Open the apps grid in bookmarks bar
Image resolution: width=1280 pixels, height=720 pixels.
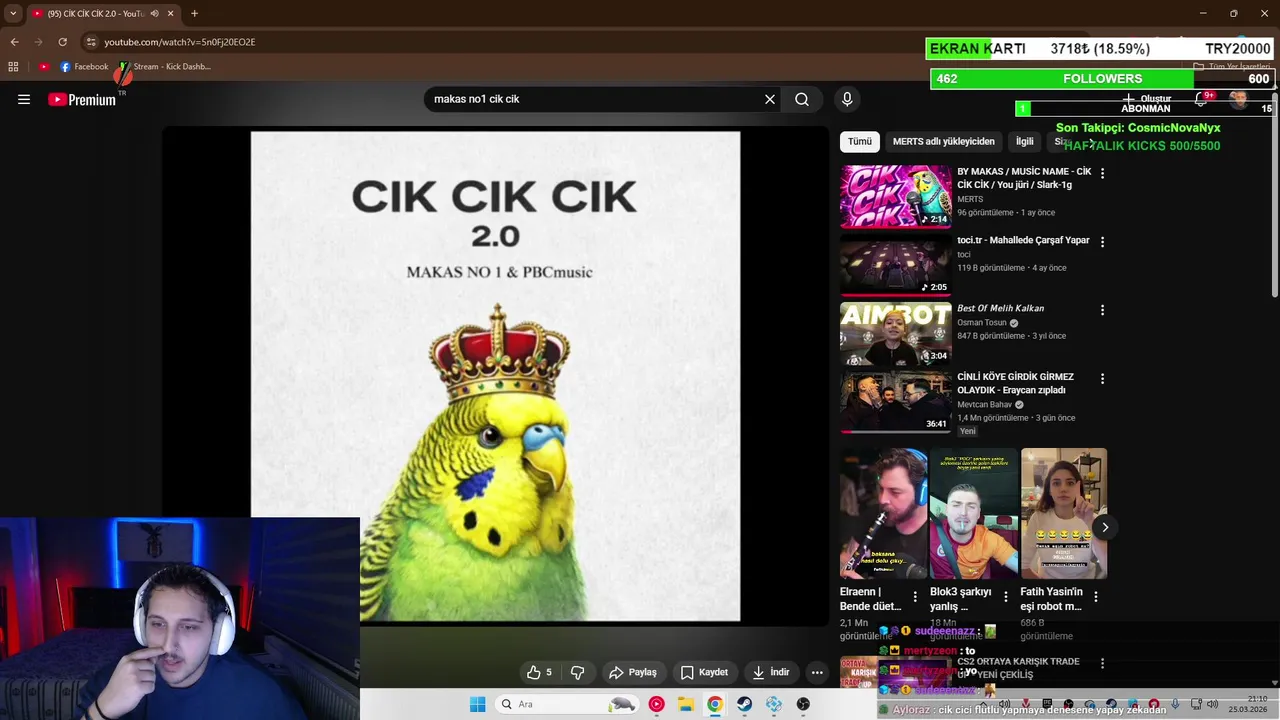pos(13,67)
